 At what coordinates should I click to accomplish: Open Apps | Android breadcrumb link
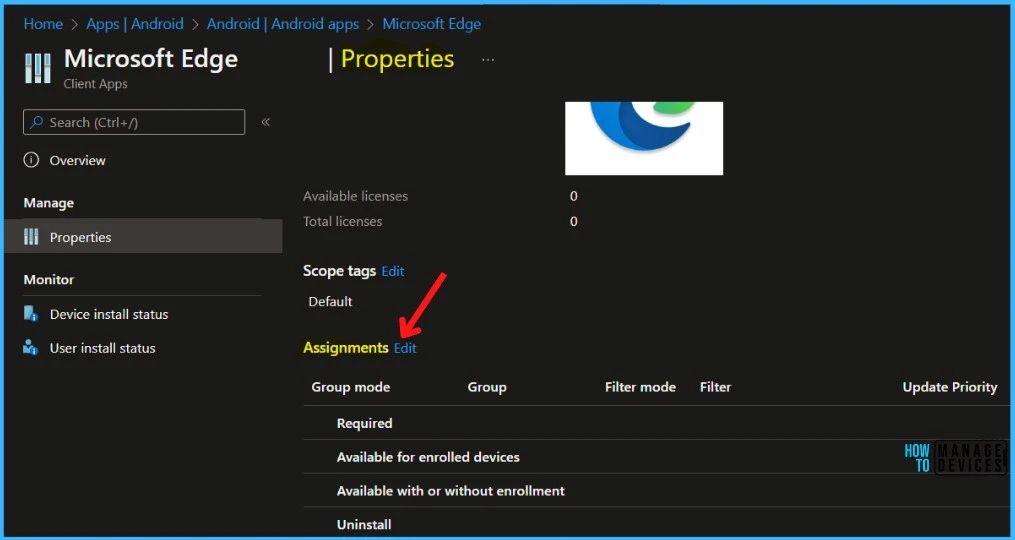[x=135, y=25]
